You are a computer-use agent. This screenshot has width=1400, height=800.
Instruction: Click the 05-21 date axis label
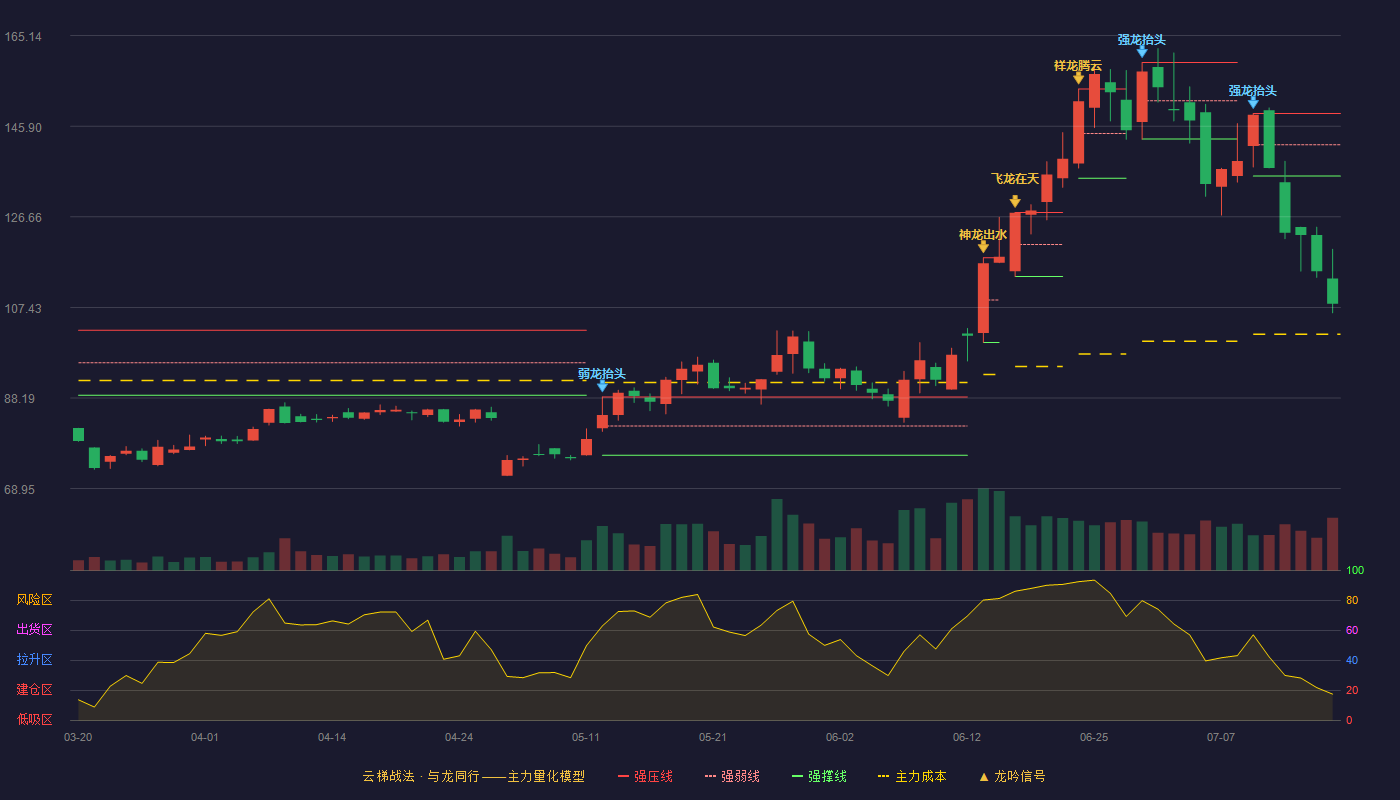point(713,737)
